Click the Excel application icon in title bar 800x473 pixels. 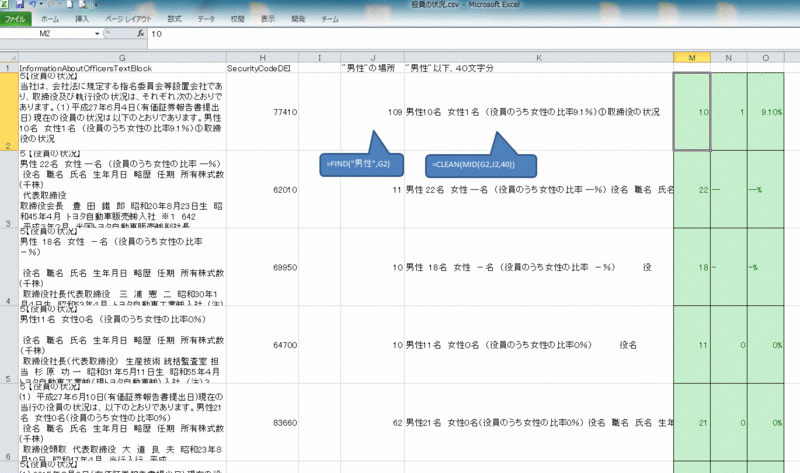coord(5,4)
